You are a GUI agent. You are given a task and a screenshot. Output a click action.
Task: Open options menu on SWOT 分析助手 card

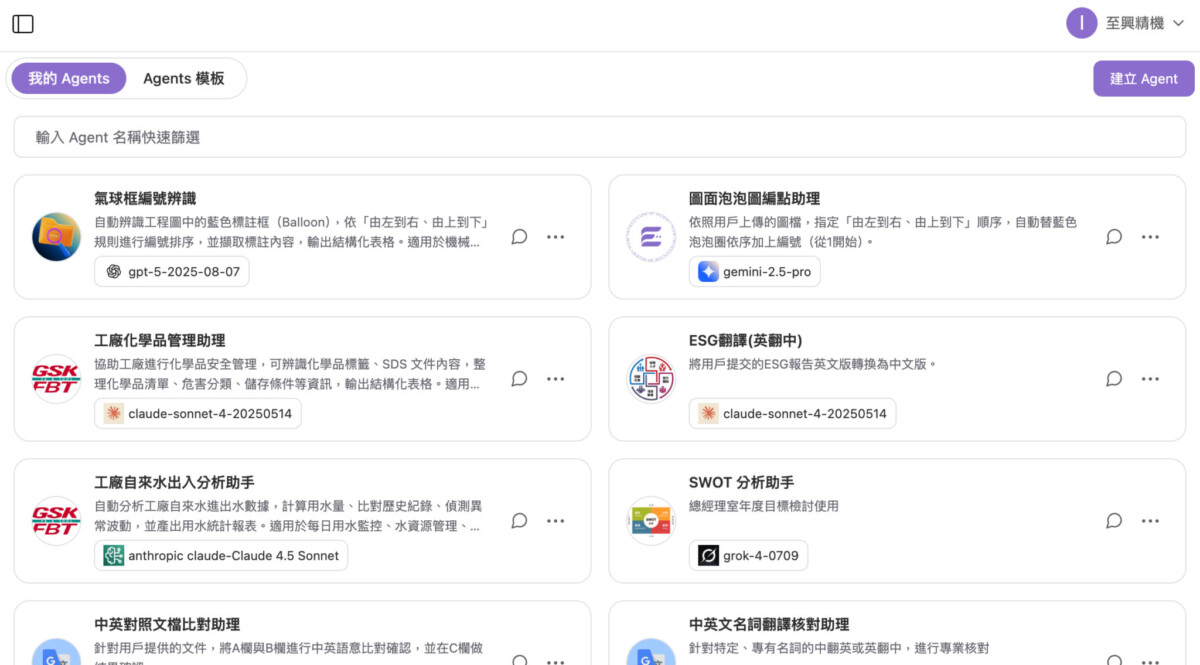tap(1150, 521)
